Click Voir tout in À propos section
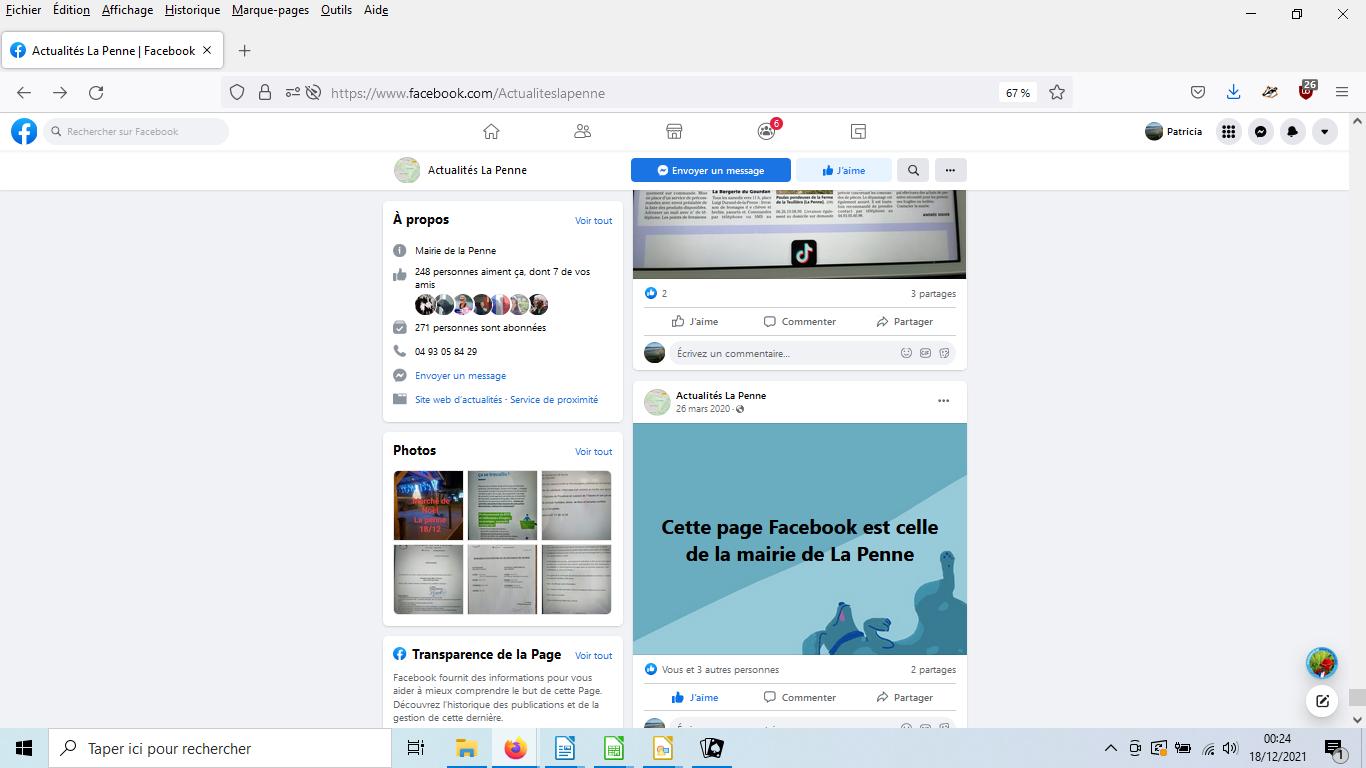The width and height of the screenshot is (1366, 768). coord(594,221)
